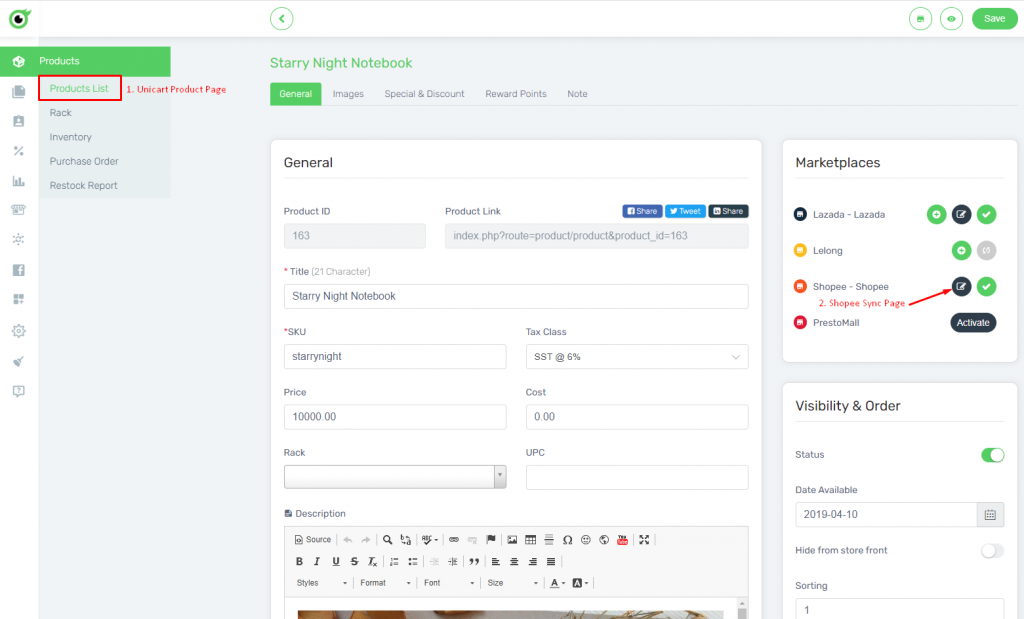Open the Shopee sync edit icon

tap(961, 287)
